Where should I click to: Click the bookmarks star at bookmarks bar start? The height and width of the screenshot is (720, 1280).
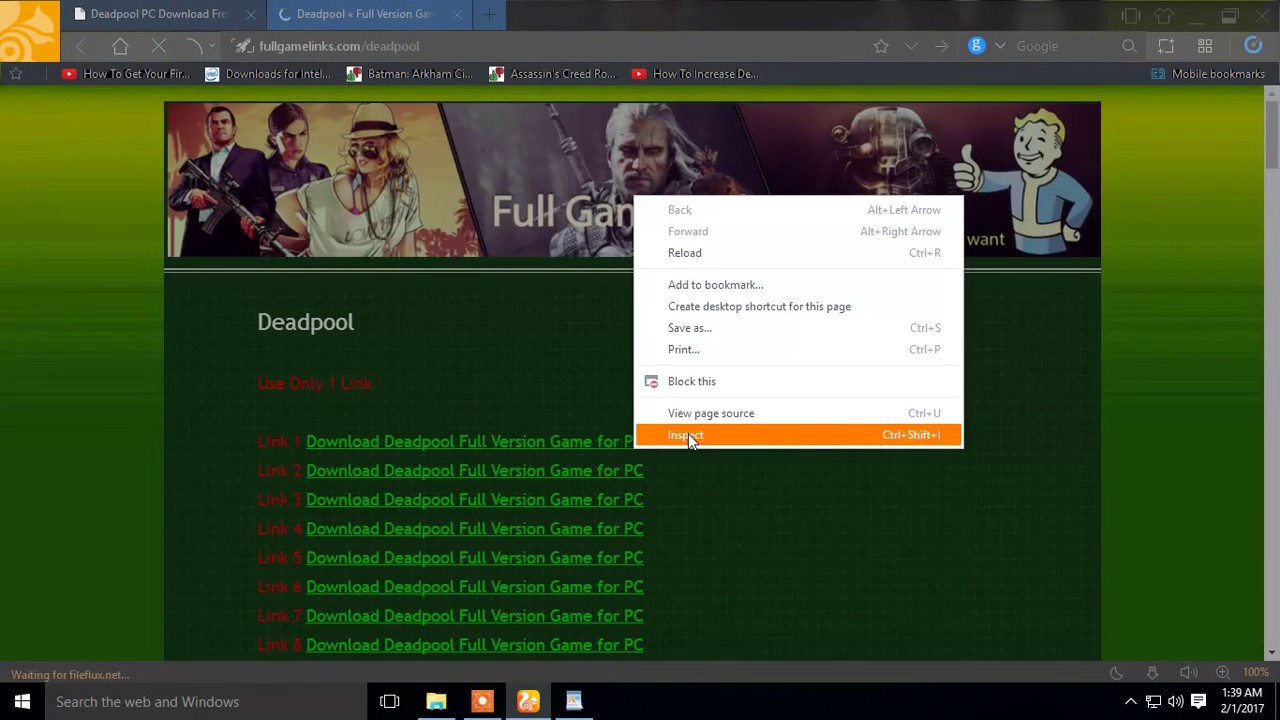pos(16,74)
